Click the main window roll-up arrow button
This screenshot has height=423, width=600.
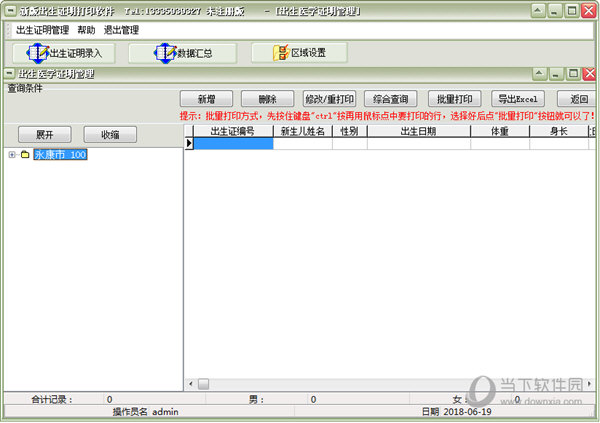click(x=538, y=11)
